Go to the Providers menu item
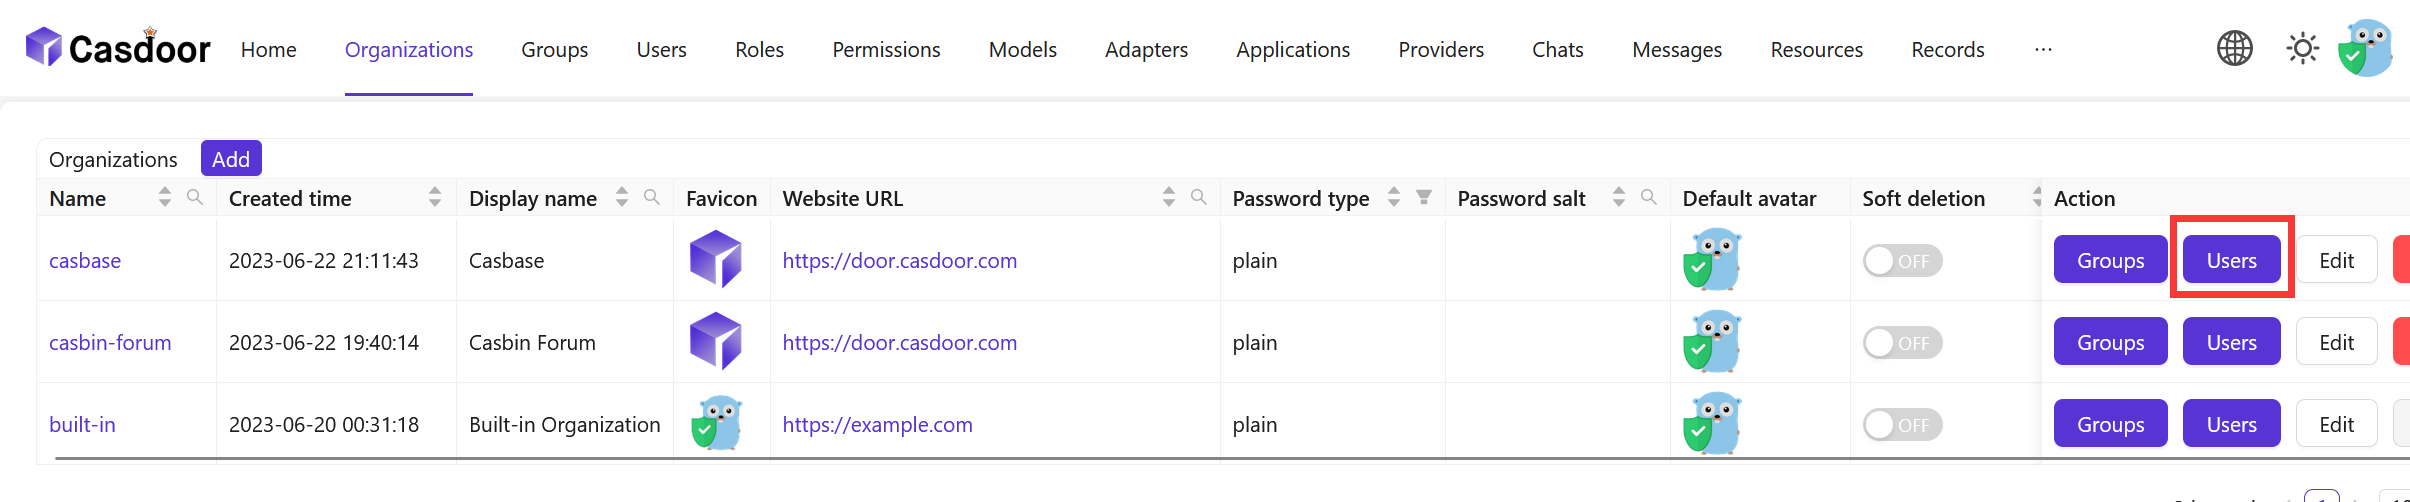 1441,50
